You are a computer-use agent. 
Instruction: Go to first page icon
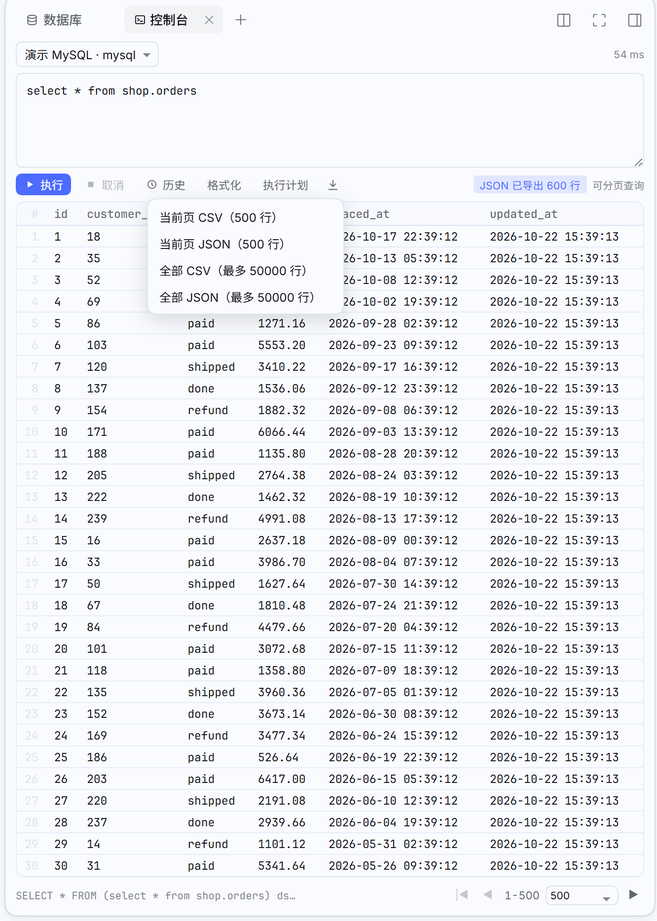(x=463, y=895)
